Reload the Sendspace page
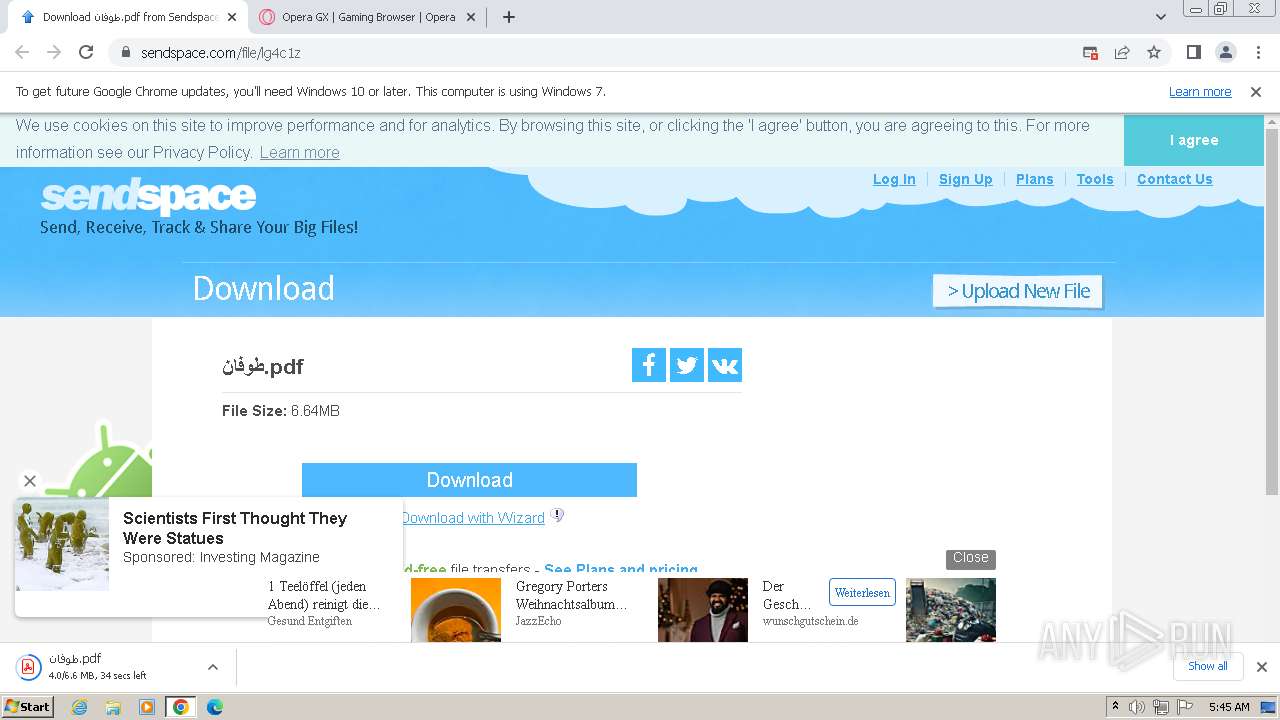 pyautogui.click(x=86, y=52)
